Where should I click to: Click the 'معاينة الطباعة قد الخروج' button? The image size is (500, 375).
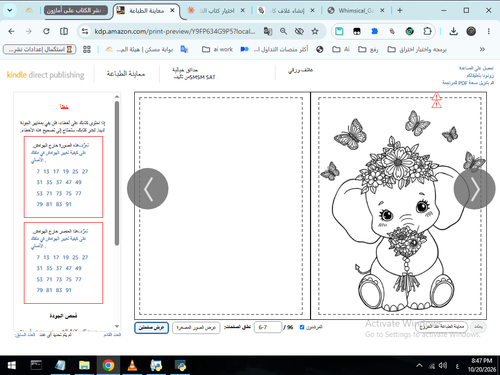[442, 327]
